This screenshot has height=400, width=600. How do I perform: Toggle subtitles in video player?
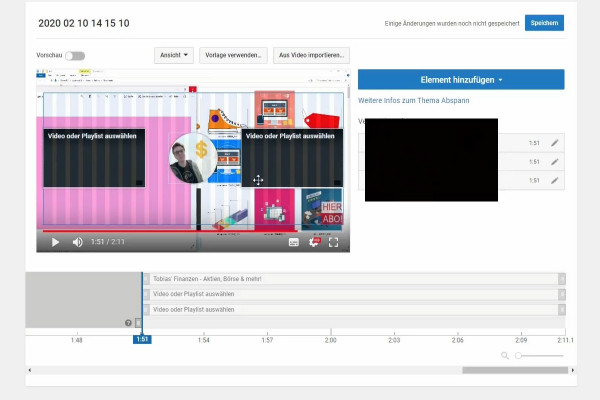point(293,242)
